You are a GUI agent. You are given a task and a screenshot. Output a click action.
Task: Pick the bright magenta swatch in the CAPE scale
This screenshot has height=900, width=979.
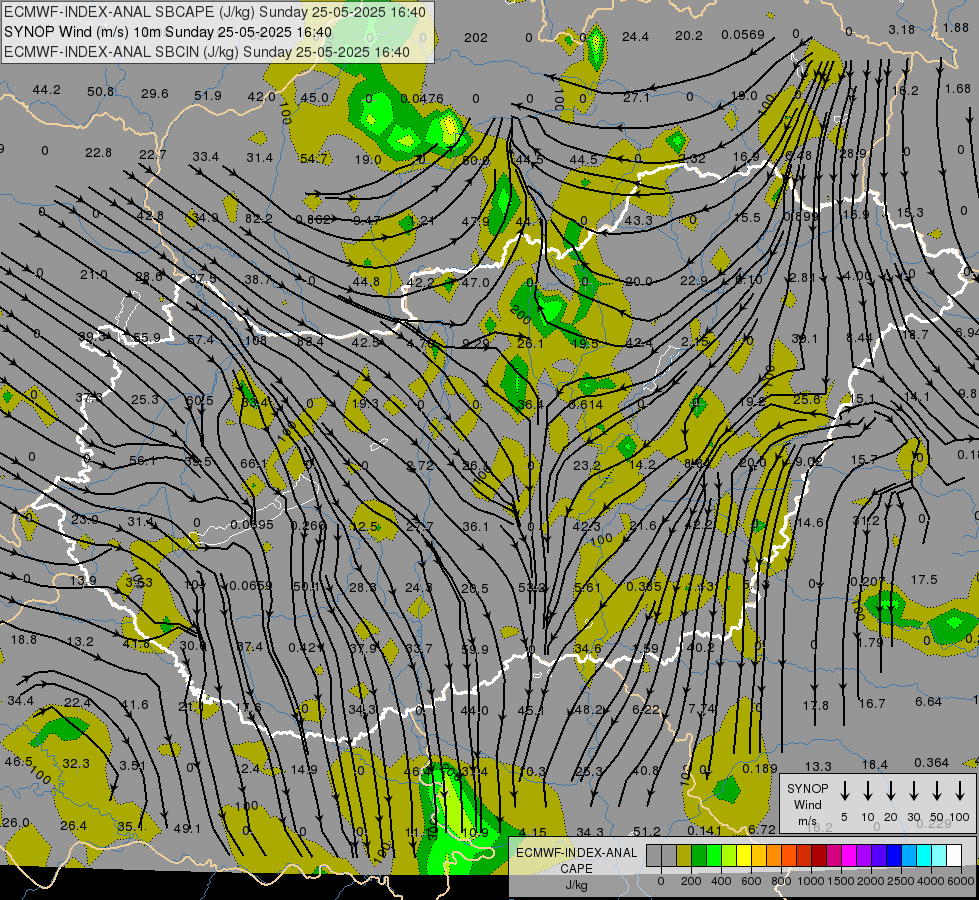click(x=849, y=856)
